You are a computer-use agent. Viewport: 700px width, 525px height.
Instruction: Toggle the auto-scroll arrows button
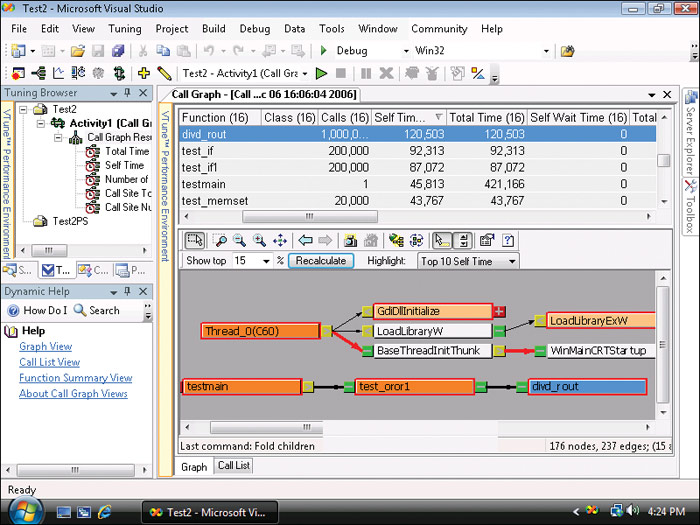click(x=463, y=241)
